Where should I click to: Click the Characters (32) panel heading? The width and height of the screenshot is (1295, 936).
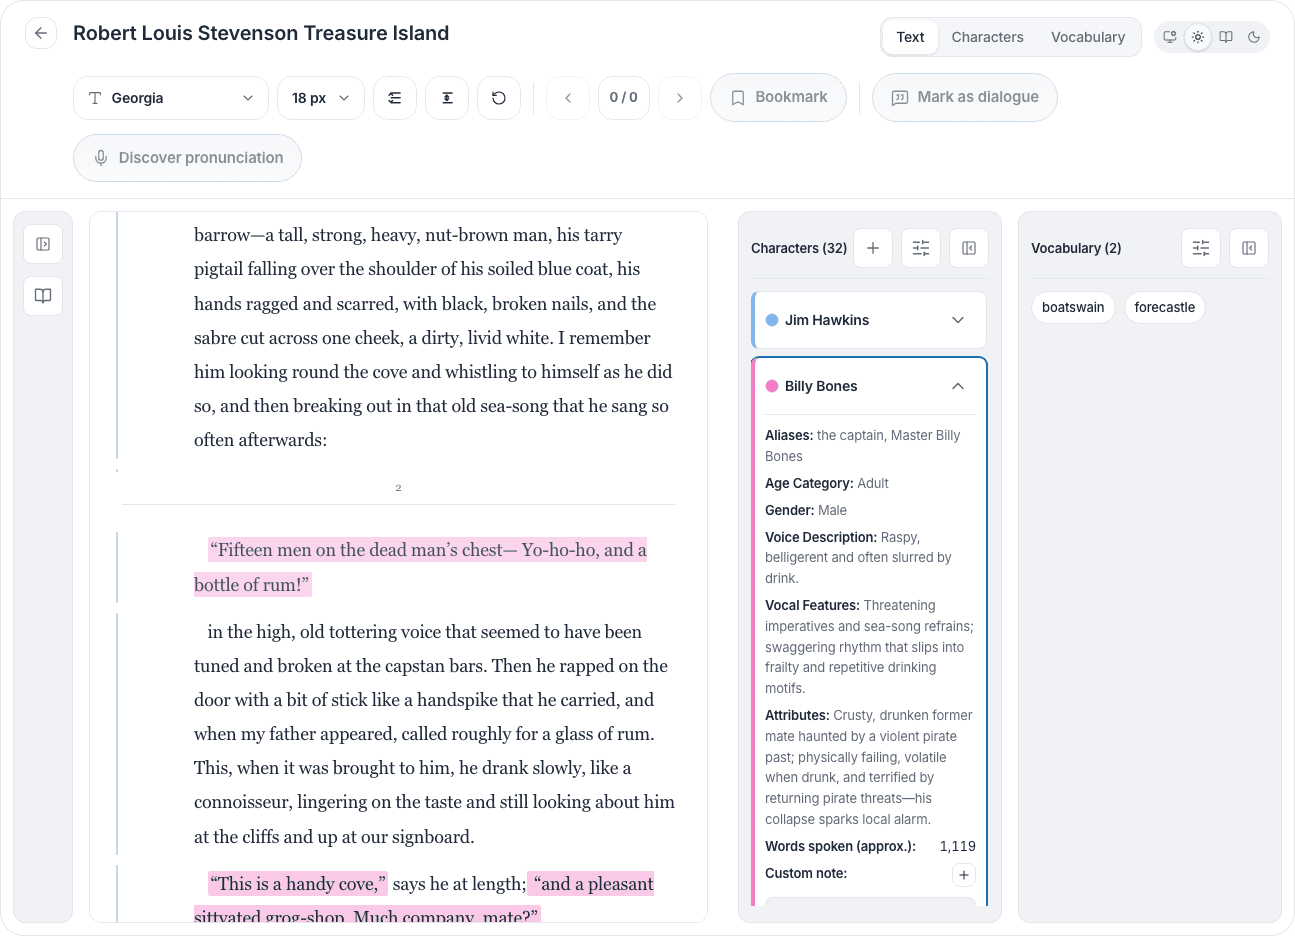799,248
